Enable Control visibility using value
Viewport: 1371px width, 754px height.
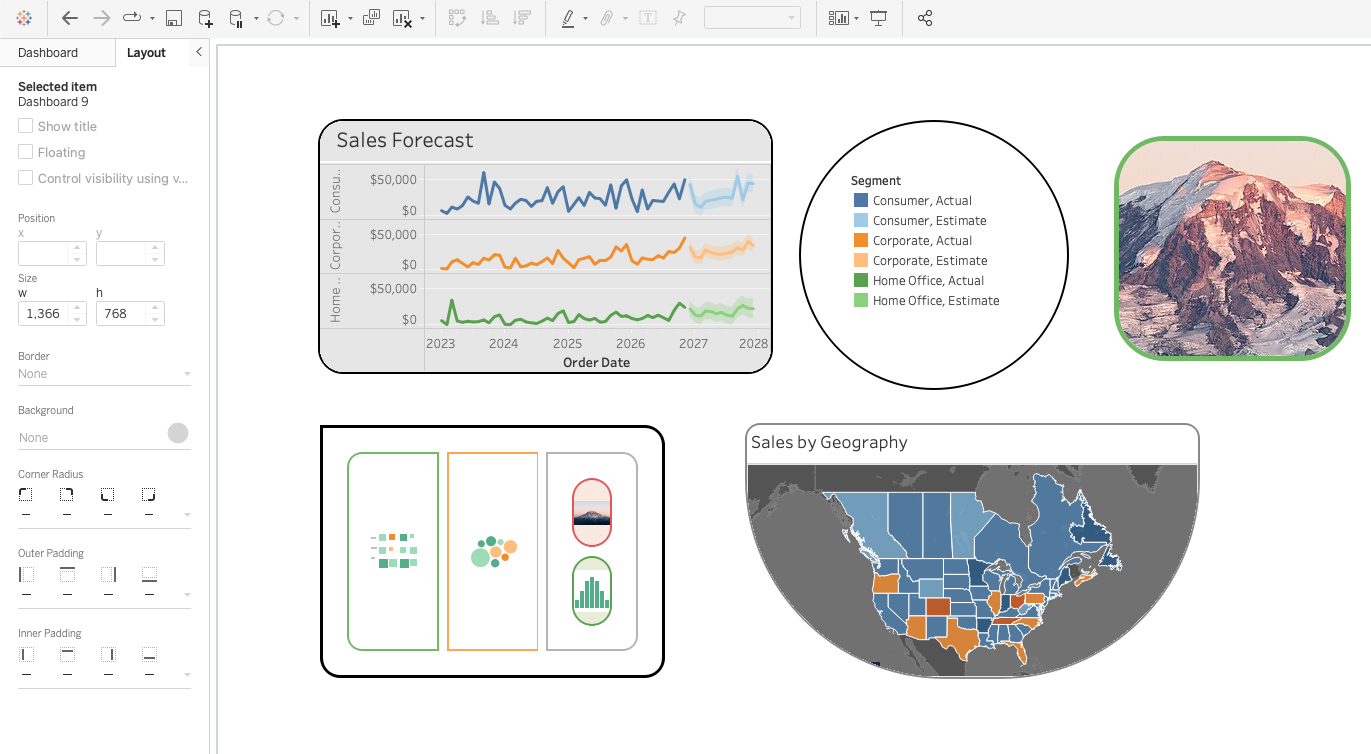click(x=25, y=178)
